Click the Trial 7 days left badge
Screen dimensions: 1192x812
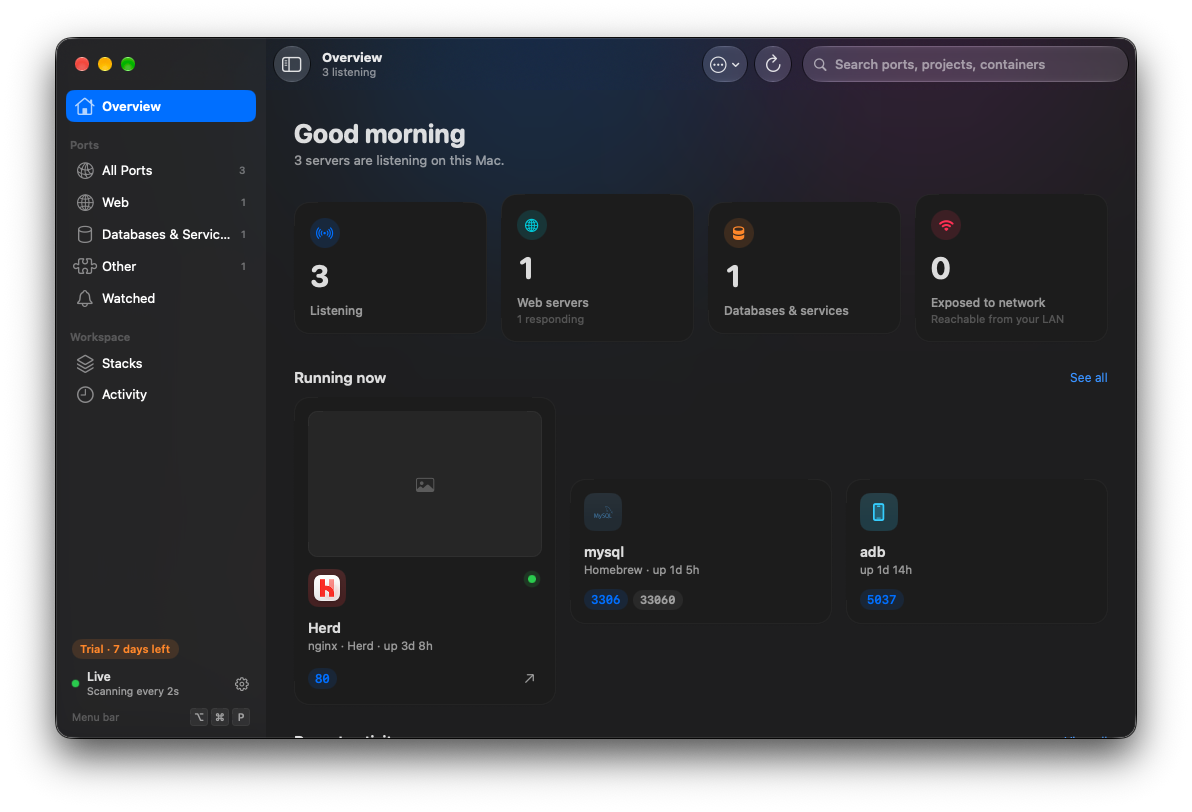coord(125,649)
